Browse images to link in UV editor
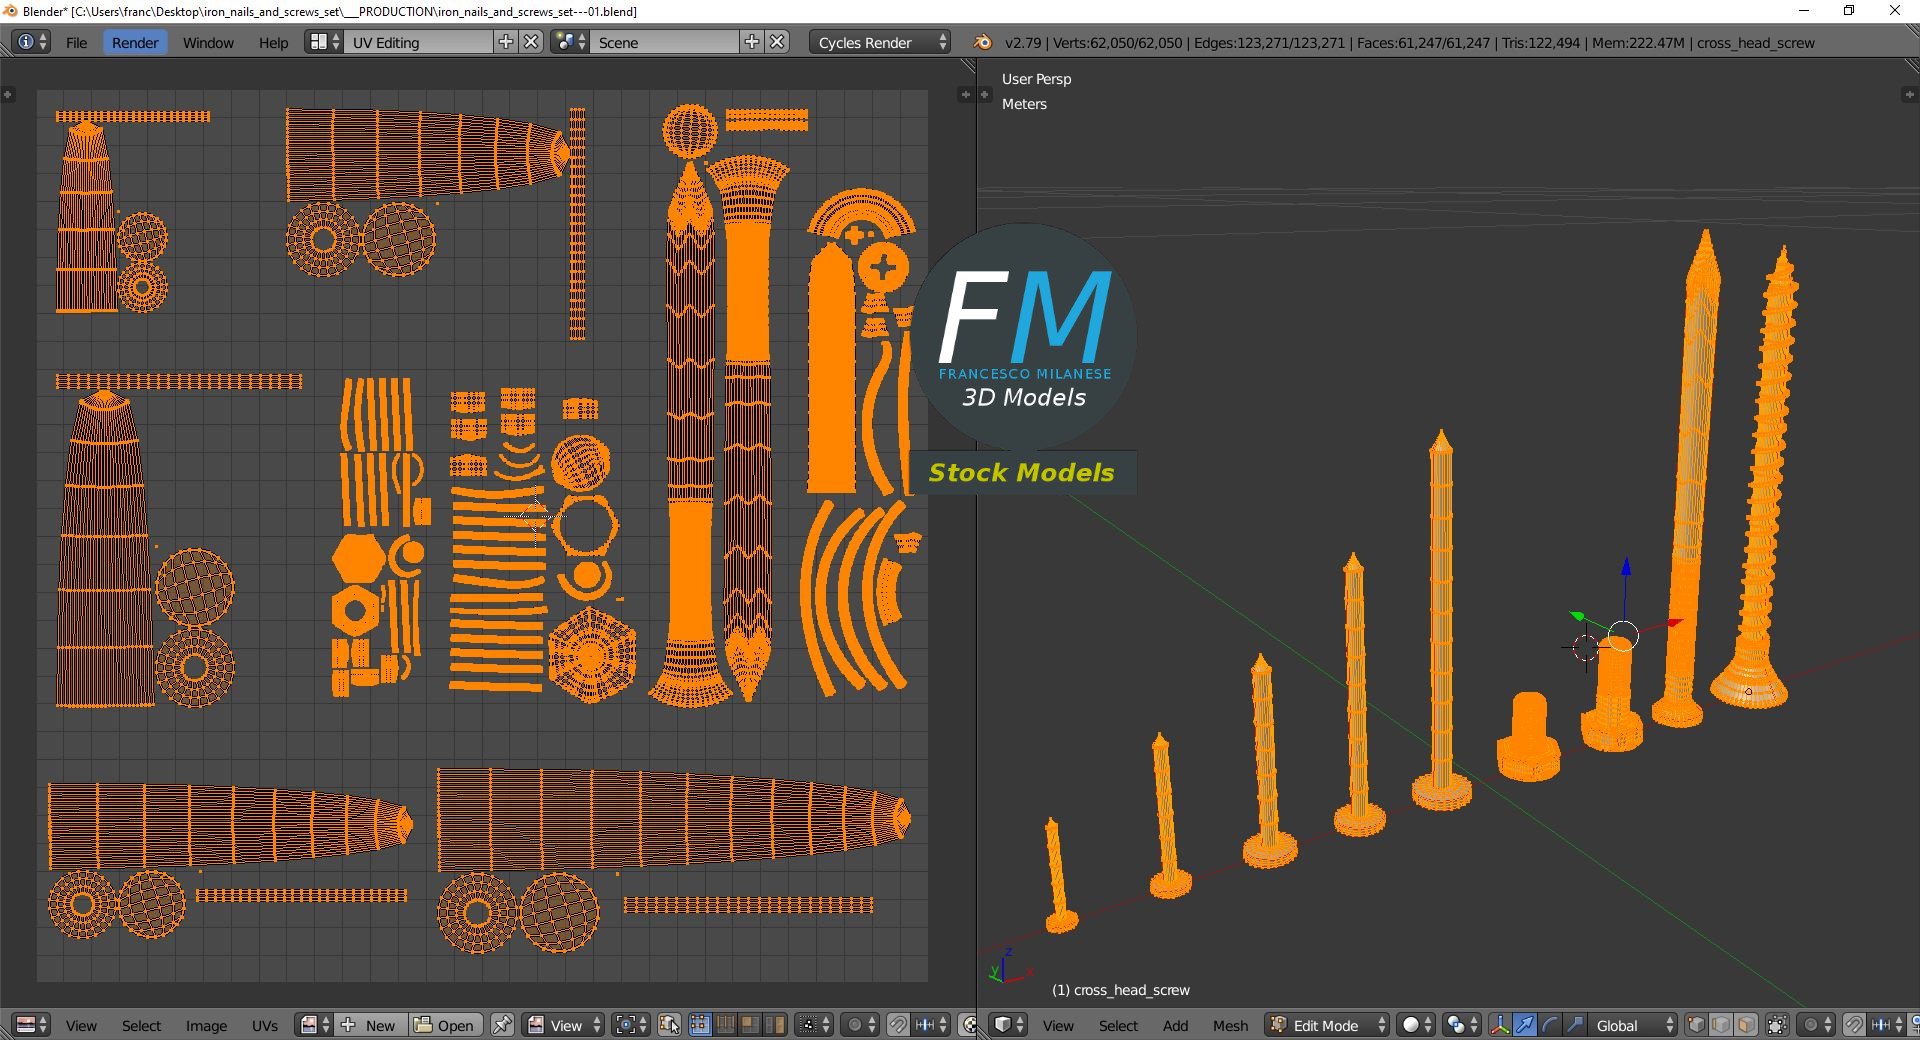The image size is (1920, 1040). click(315, 1025)
